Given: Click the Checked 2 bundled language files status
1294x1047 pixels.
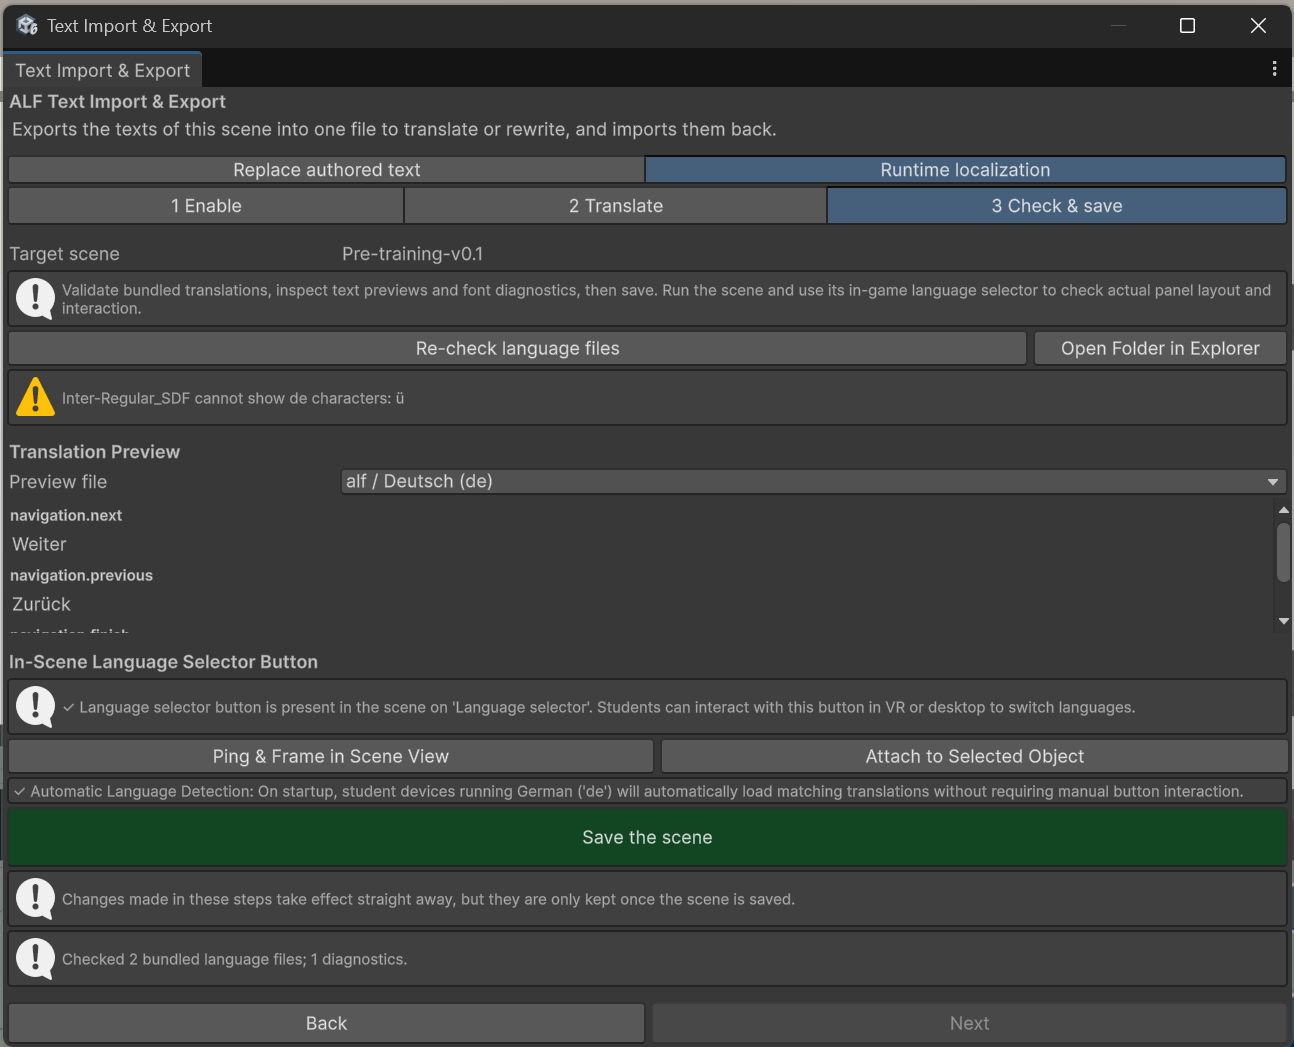Looking at the screenshot, I should coord(234,959).
